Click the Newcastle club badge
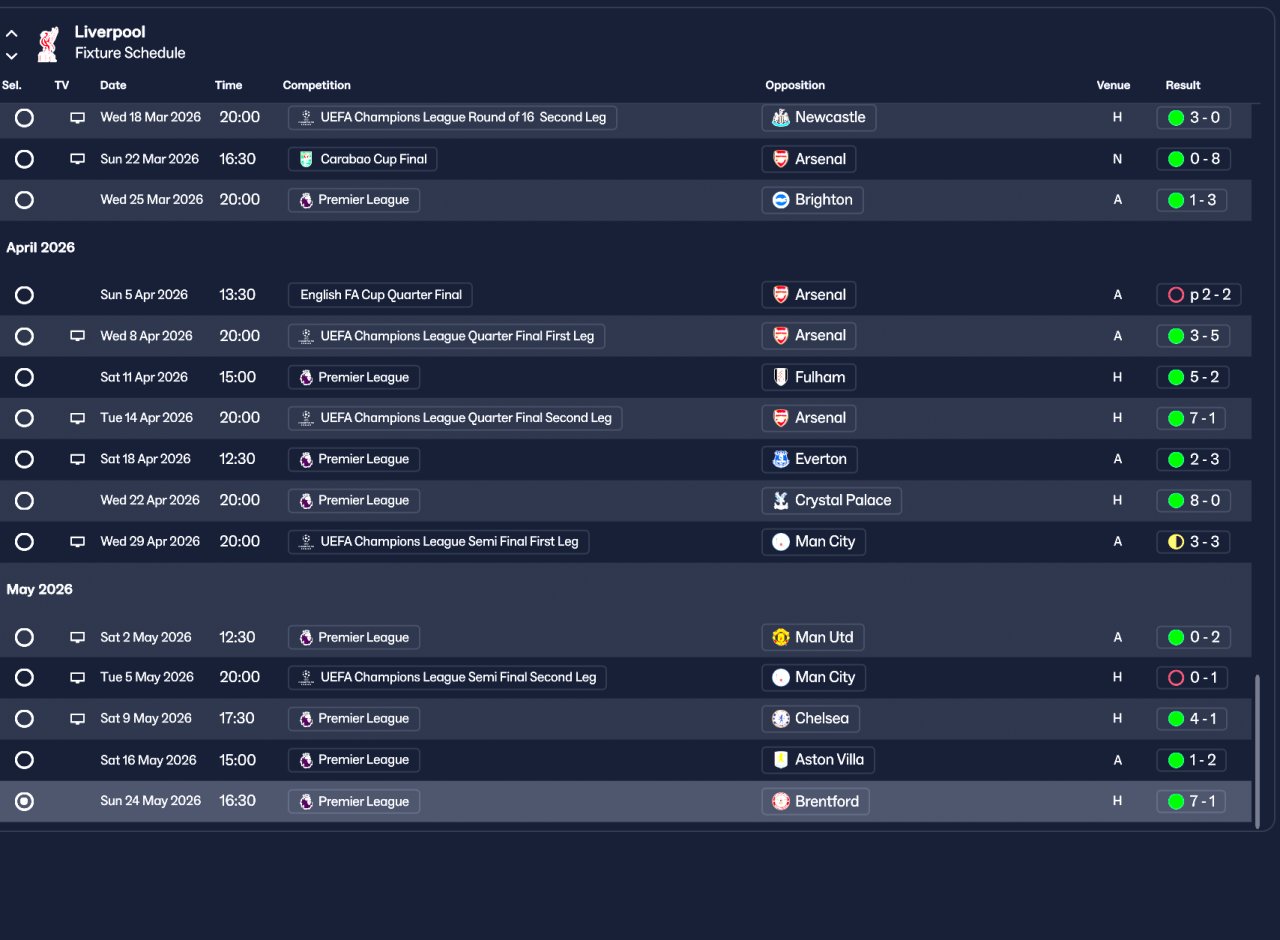Screen dimensions: 1280x940 pyautogui.click(x=781, y=118)
